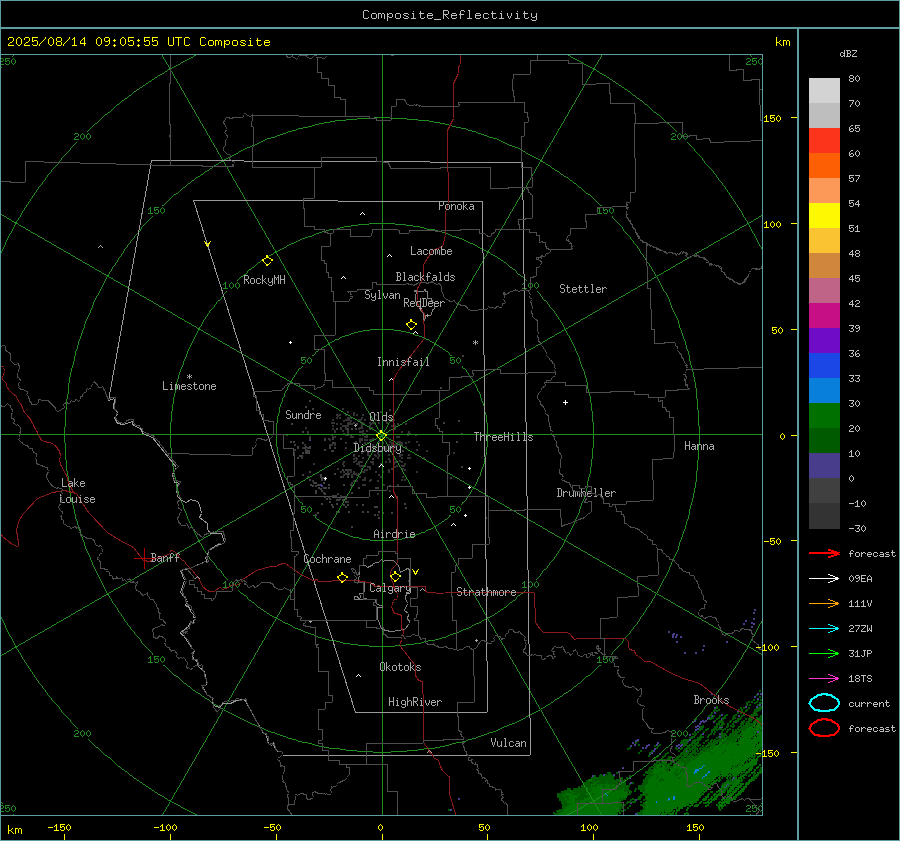Select the Lacombe city label
This screenshot has height=841, width=900.
[x=431, y=251]
